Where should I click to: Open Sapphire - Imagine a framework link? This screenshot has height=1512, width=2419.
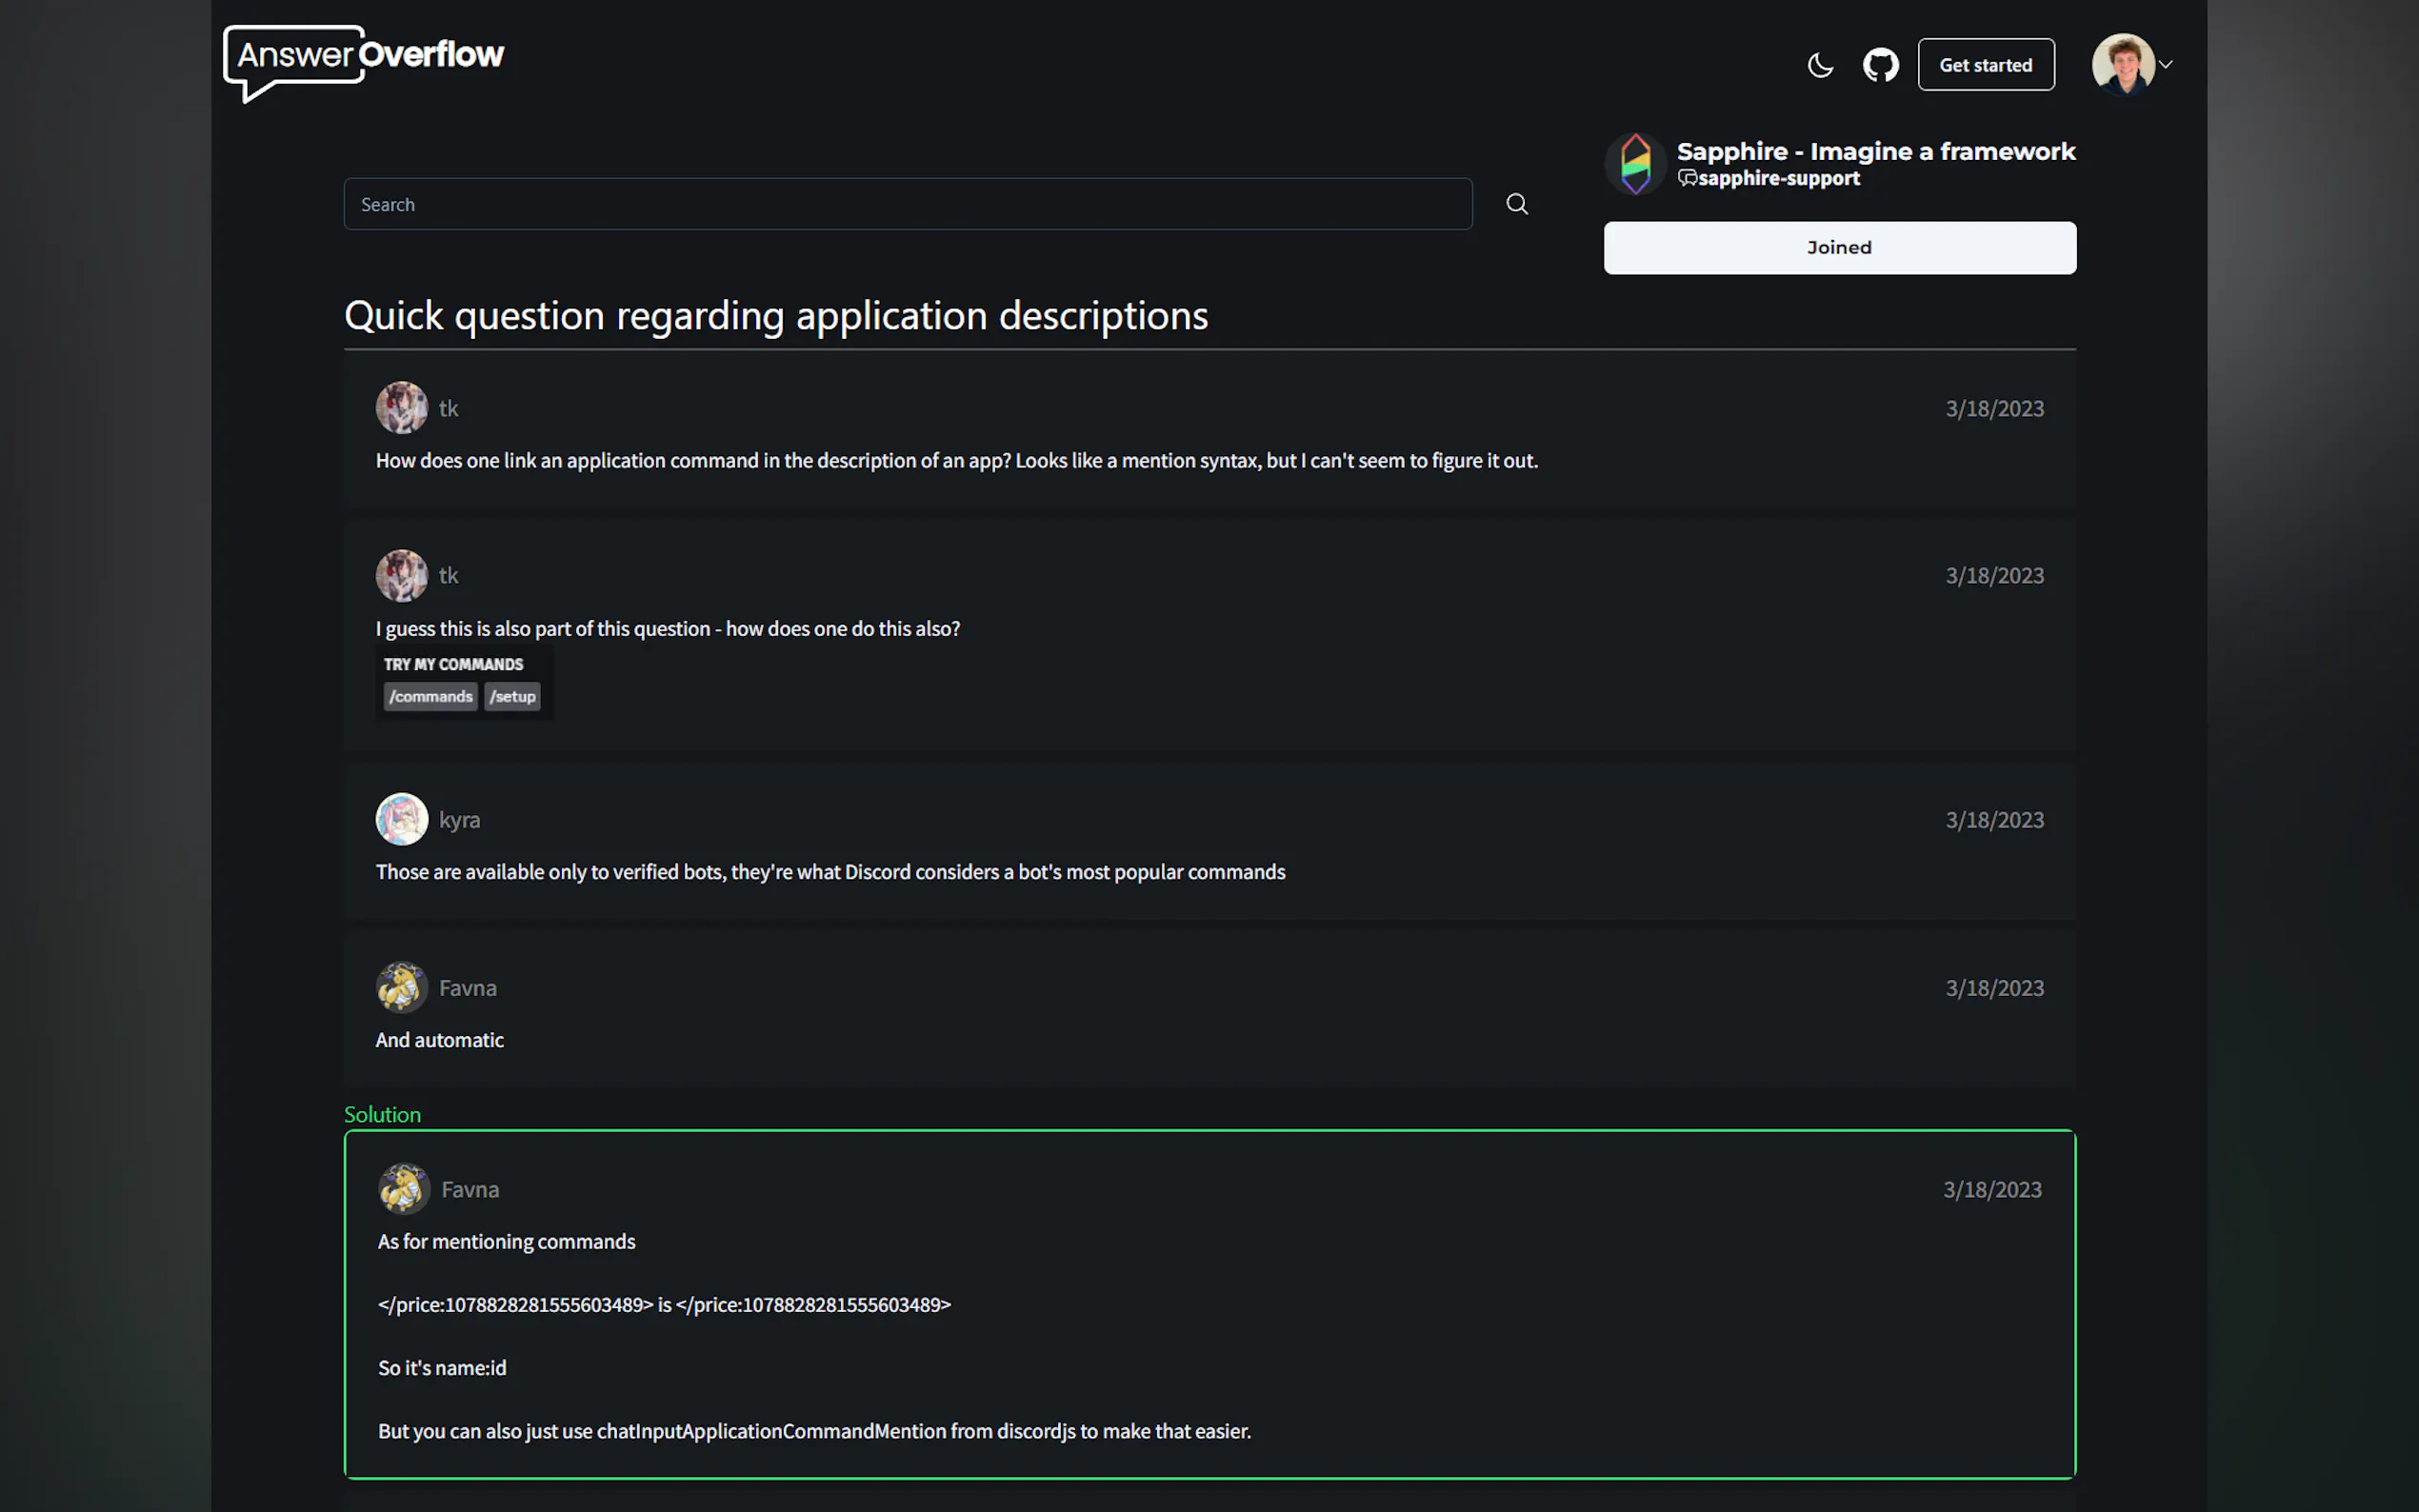tap(1875, 151)
